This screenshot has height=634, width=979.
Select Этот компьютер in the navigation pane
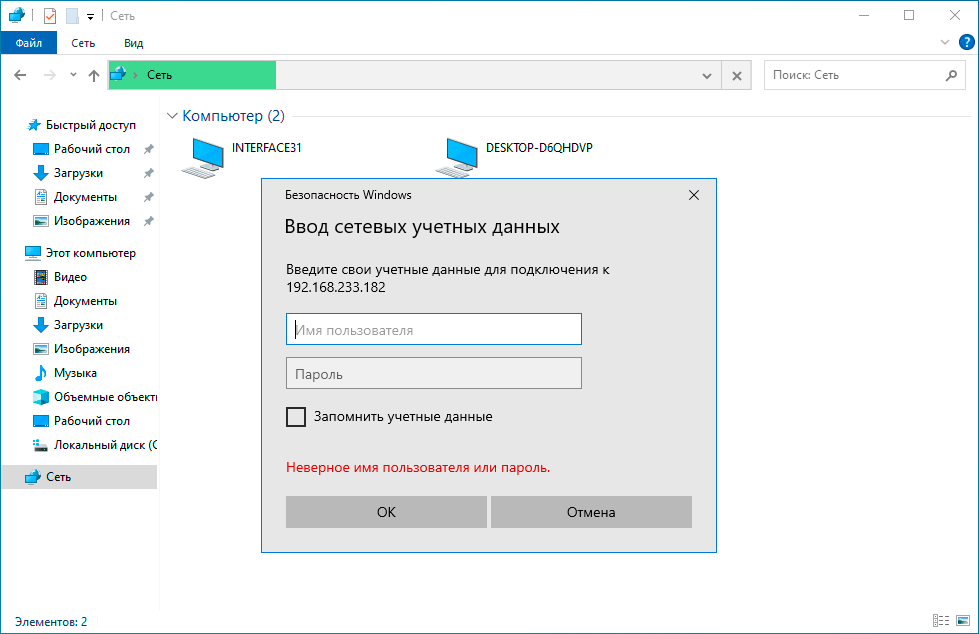click(x=91, y=253)
